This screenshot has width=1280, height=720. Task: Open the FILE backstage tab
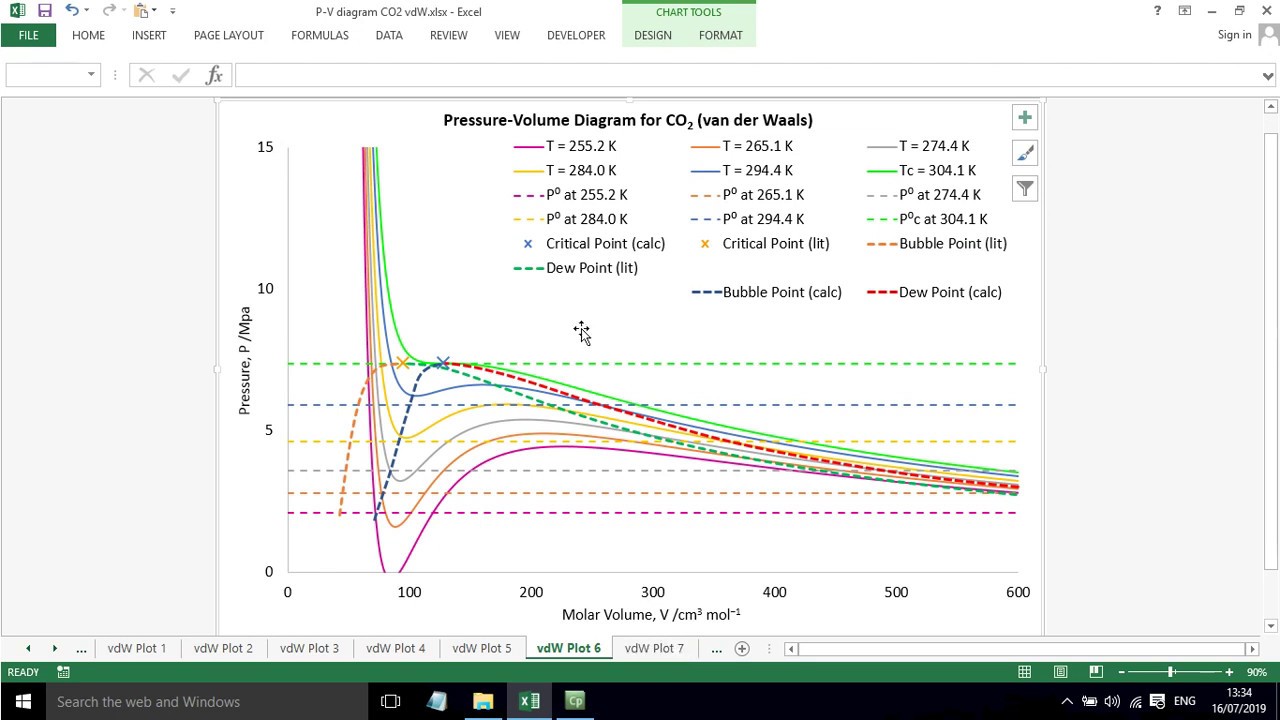pyautogui.click(x=28, y=35)
